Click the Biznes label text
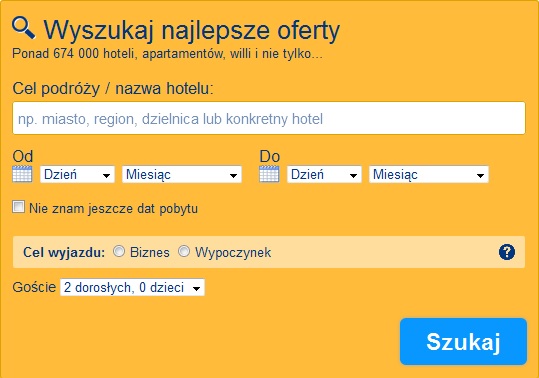Viewport: 539px width, 378px height. coord(150,253)
